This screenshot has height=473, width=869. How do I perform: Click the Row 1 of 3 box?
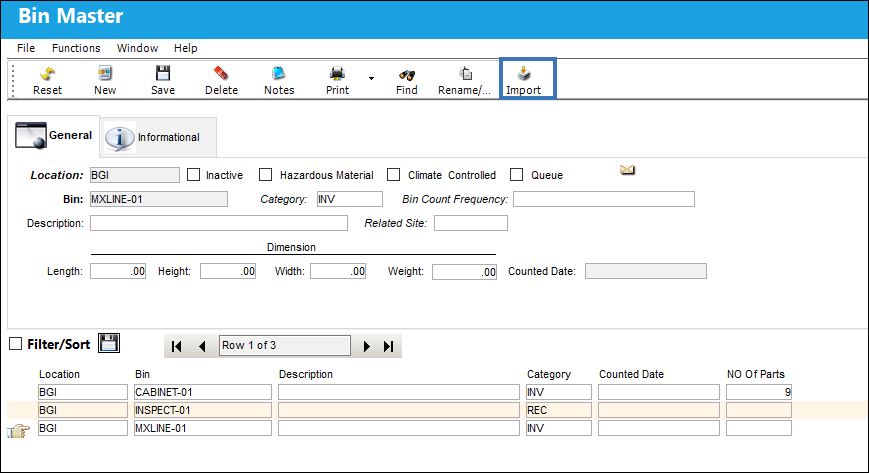pyautogui.click(x=285, y=345)
